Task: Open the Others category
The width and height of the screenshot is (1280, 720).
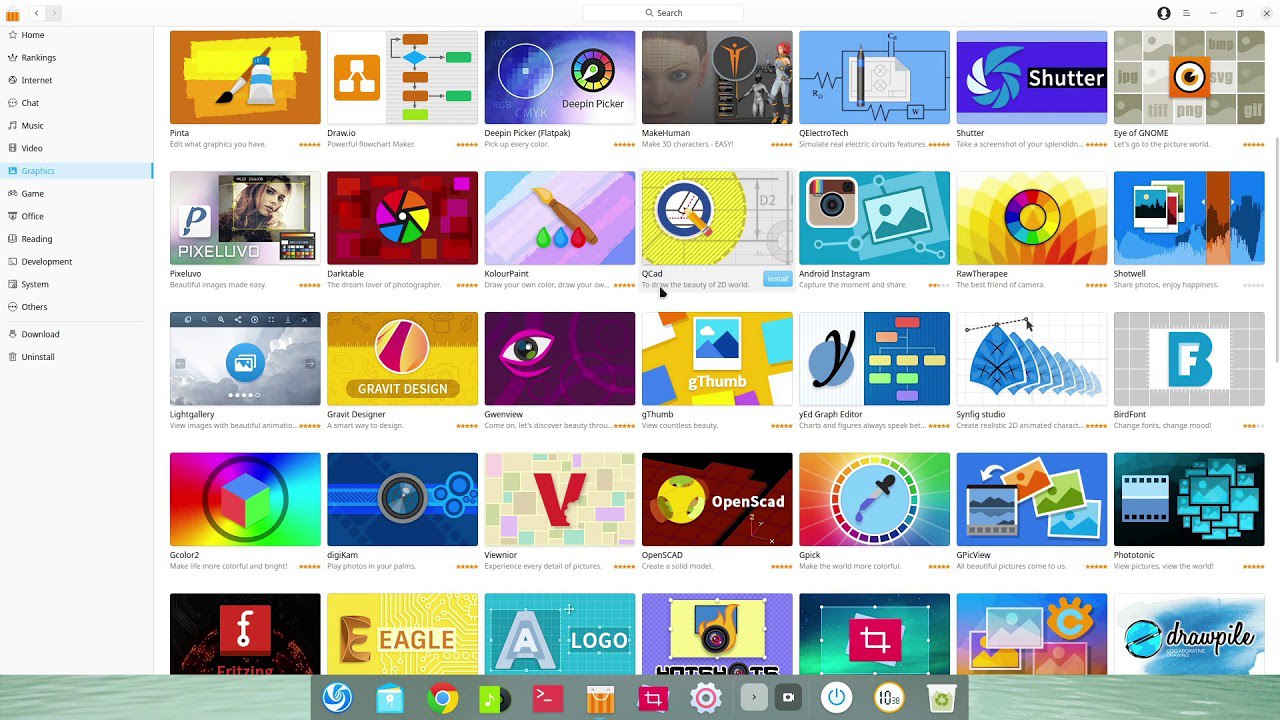Action: (76, 307)
